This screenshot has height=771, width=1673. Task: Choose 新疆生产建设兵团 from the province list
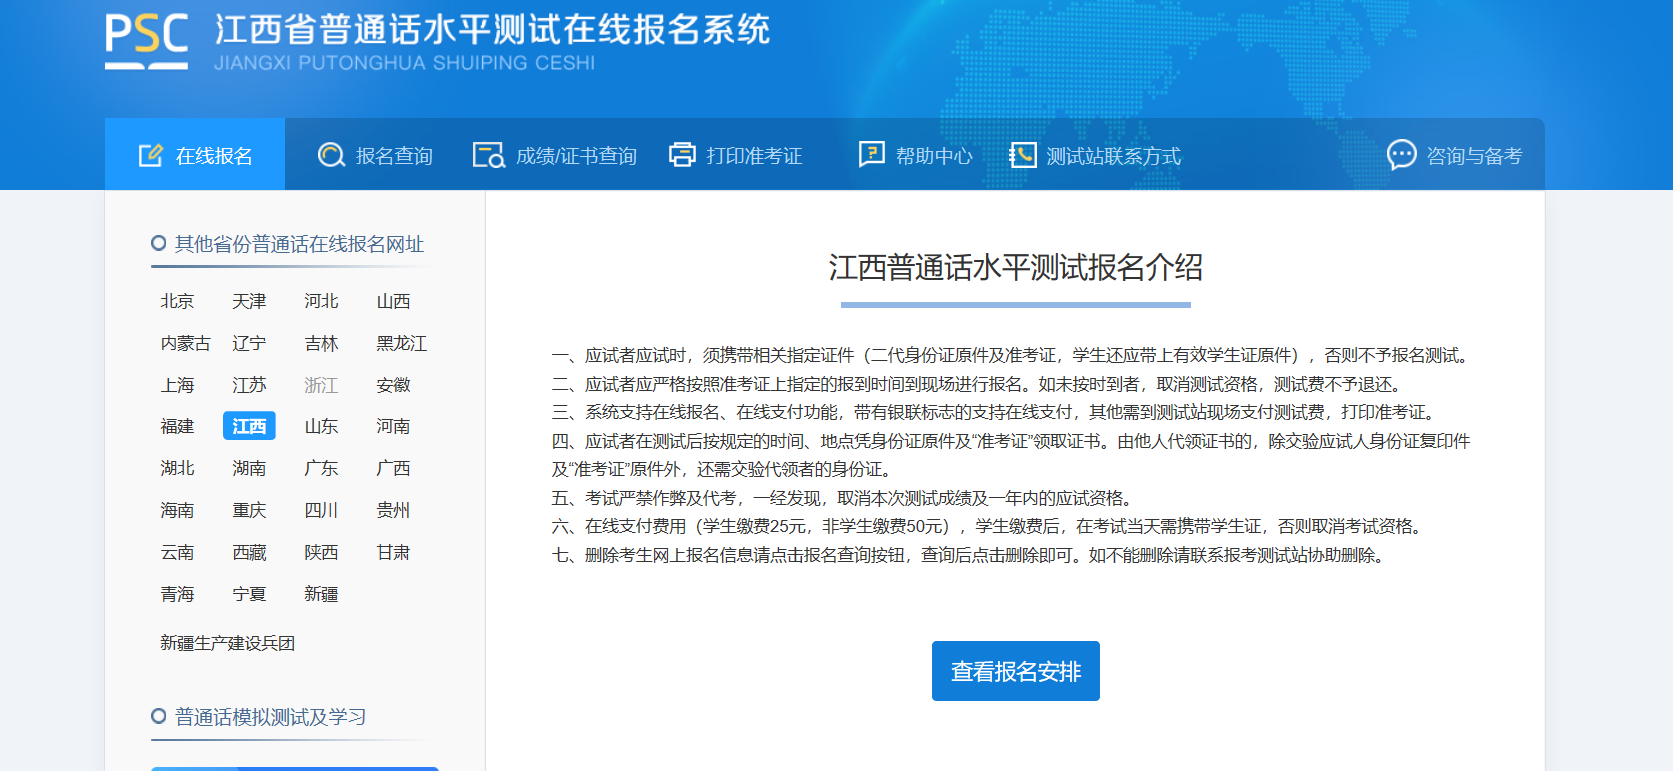coord(227,643)
